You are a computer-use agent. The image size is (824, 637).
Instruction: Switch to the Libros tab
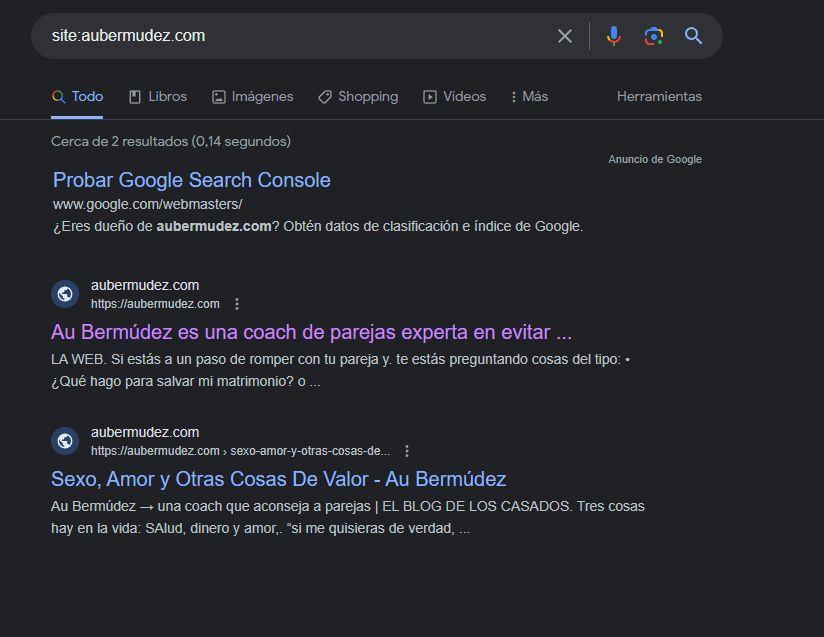[158, 97]
